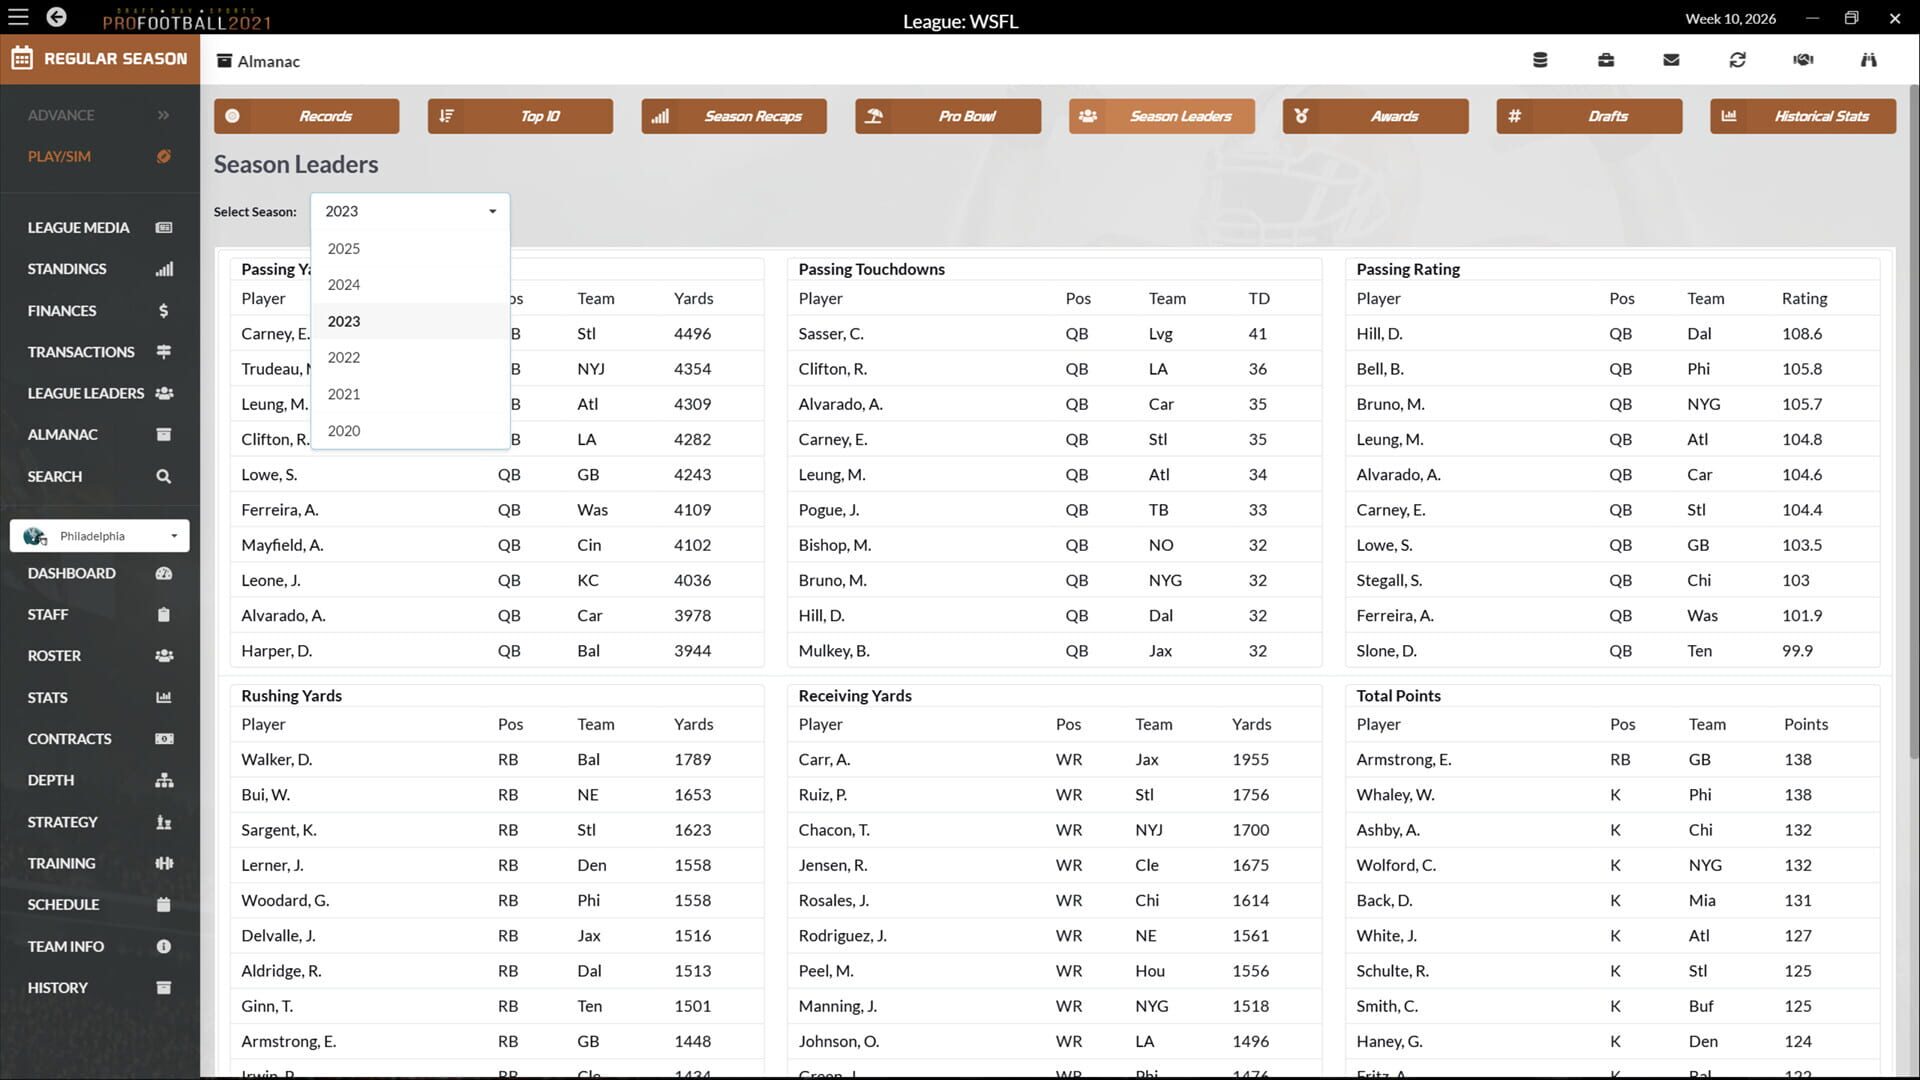
Task: Open the database icon in top toolbar
Action: pos(1540,60)
